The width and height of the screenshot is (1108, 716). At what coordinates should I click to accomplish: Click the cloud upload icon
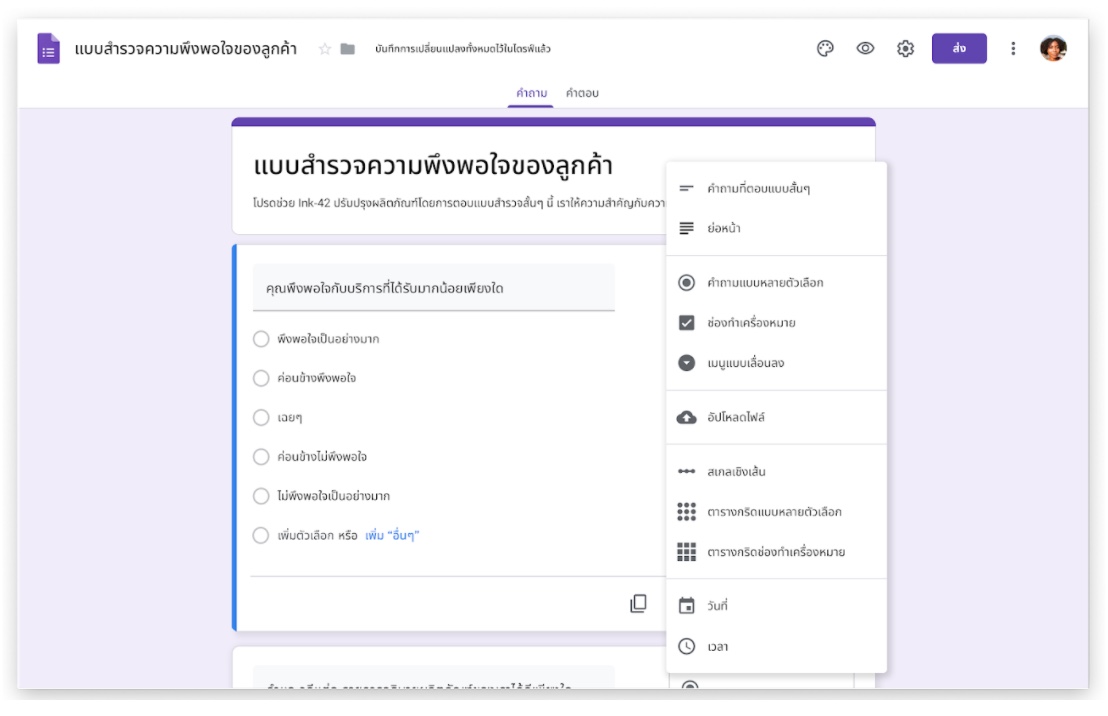(x=686, y=417)
